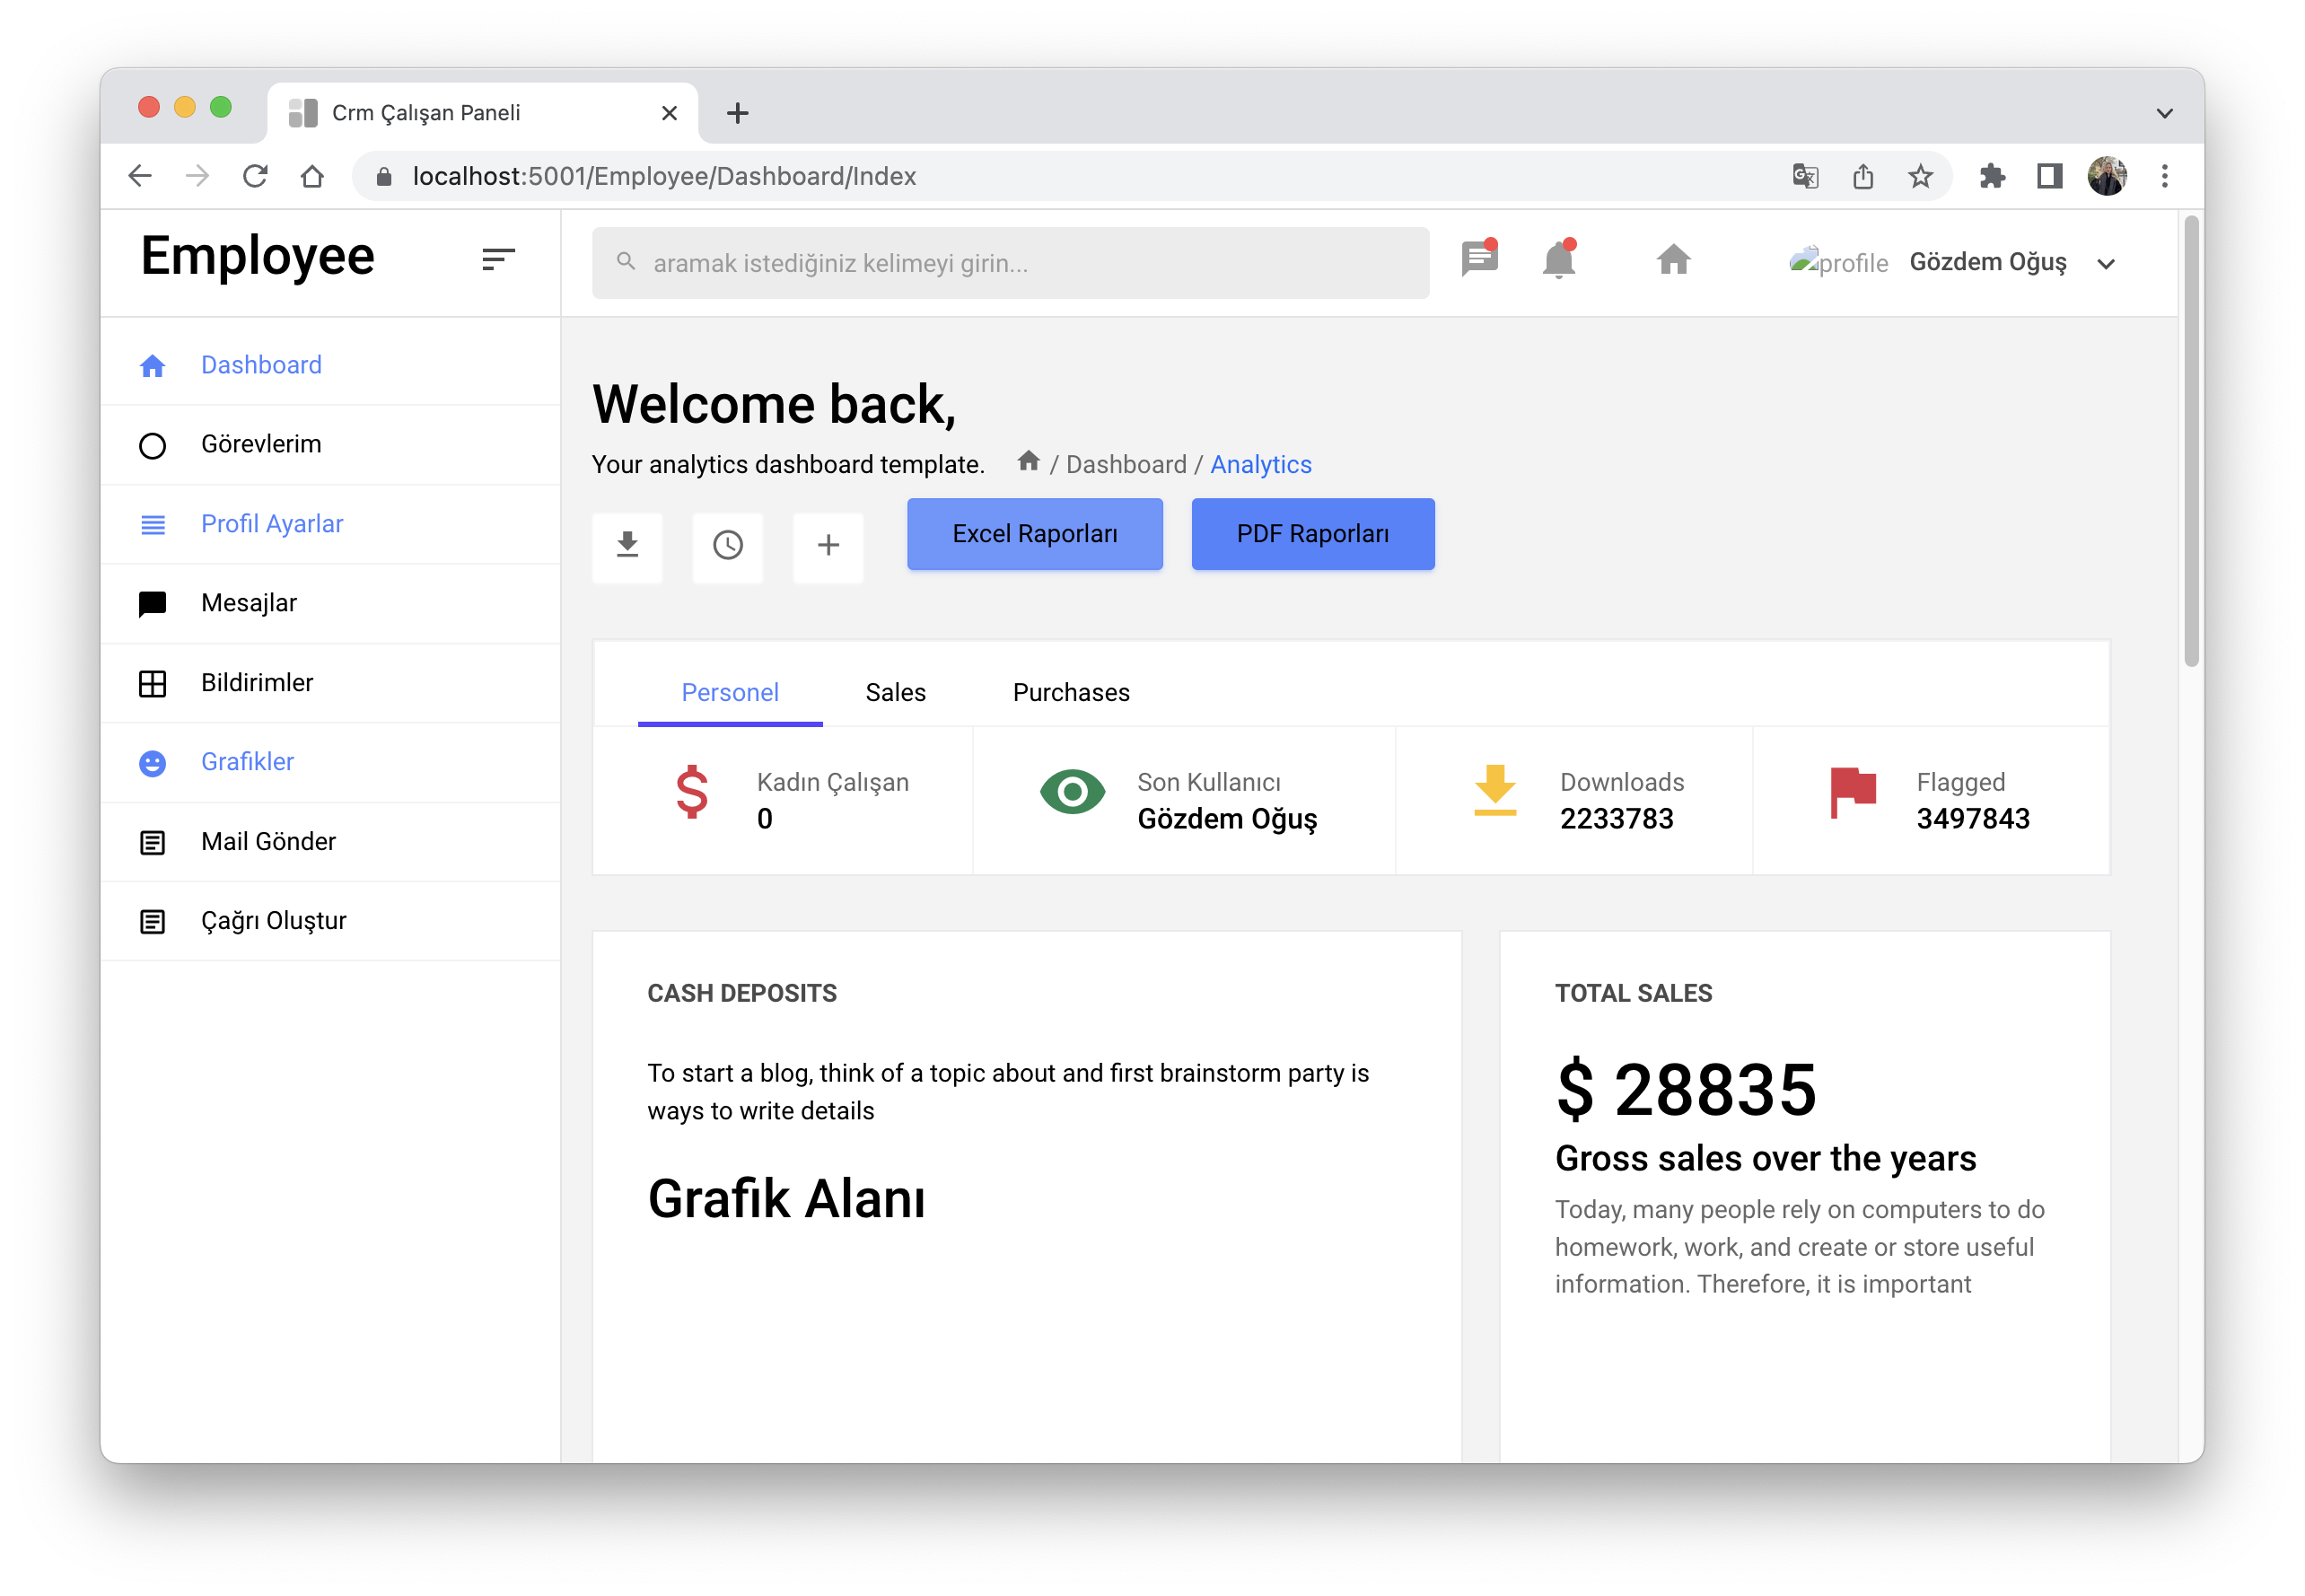Open Chrome three-dot menu
This screenshot has width=2305, height=1596.
(2164, 176)
